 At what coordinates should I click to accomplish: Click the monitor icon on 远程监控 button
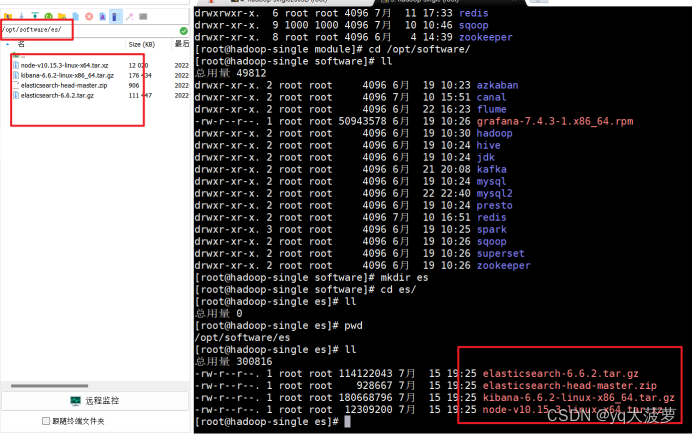click(76, 401)
